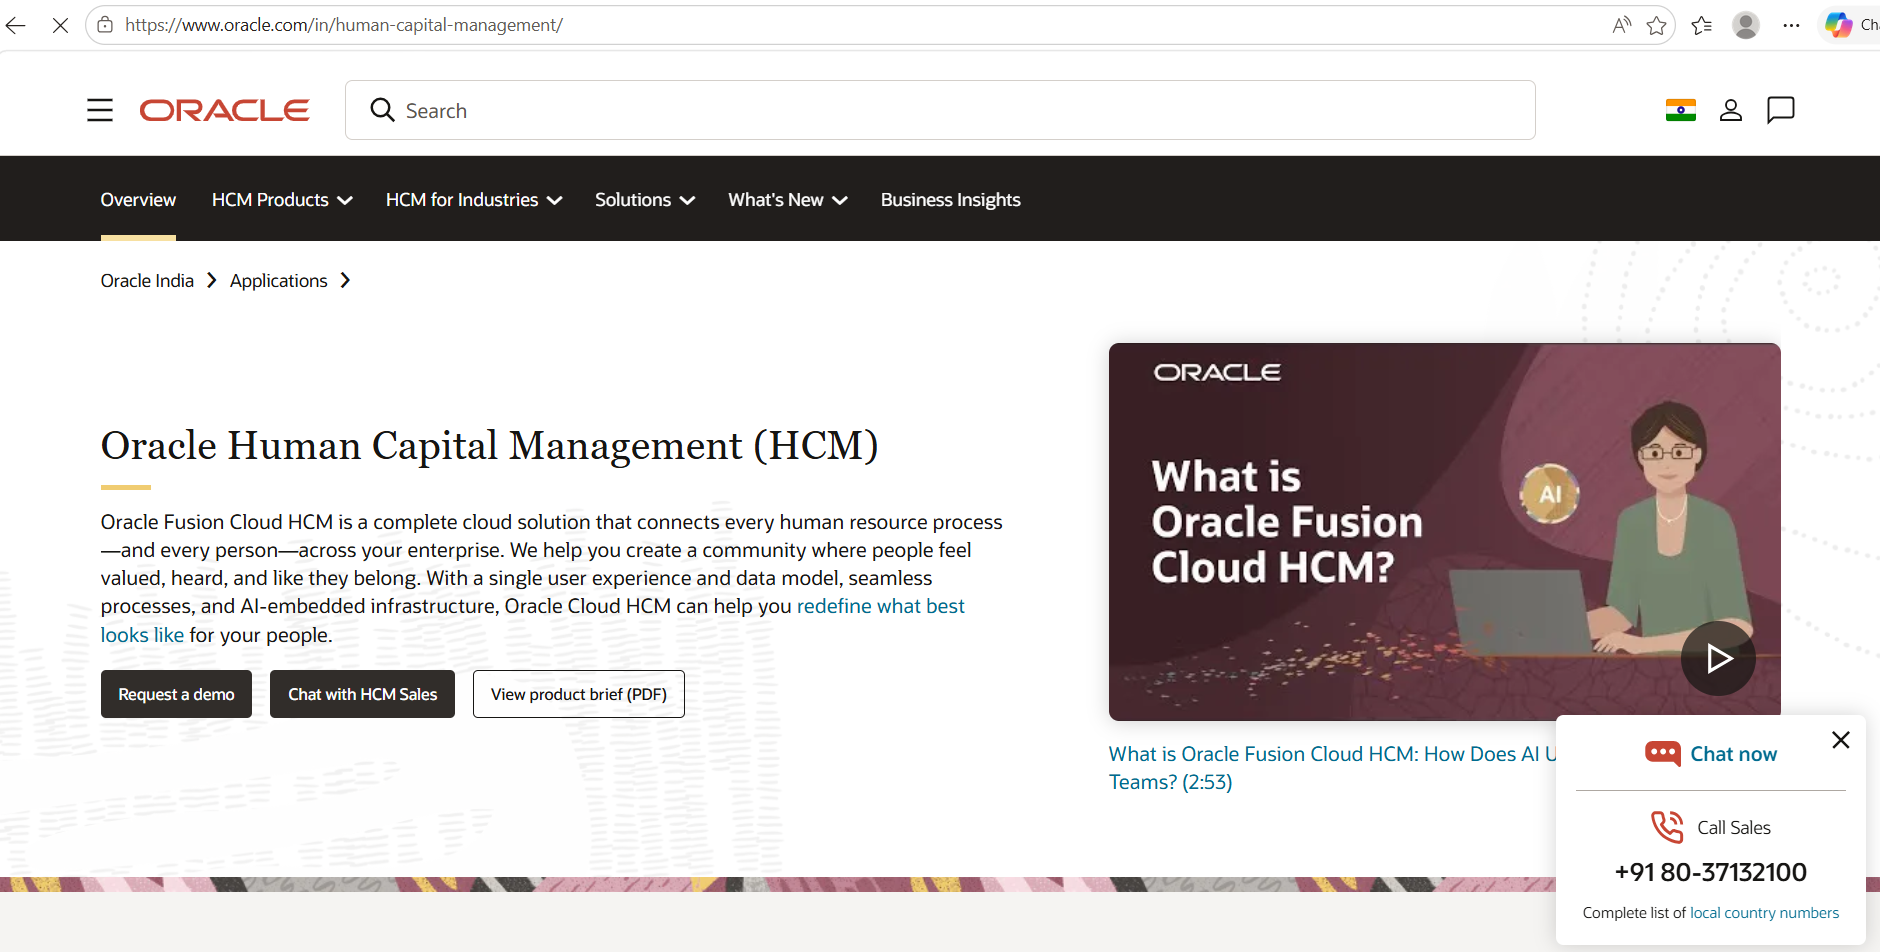The height and width of the screenshot is (952, 1880).
Task: Expand the Solutions dropdown
Action: coord(645,200)
